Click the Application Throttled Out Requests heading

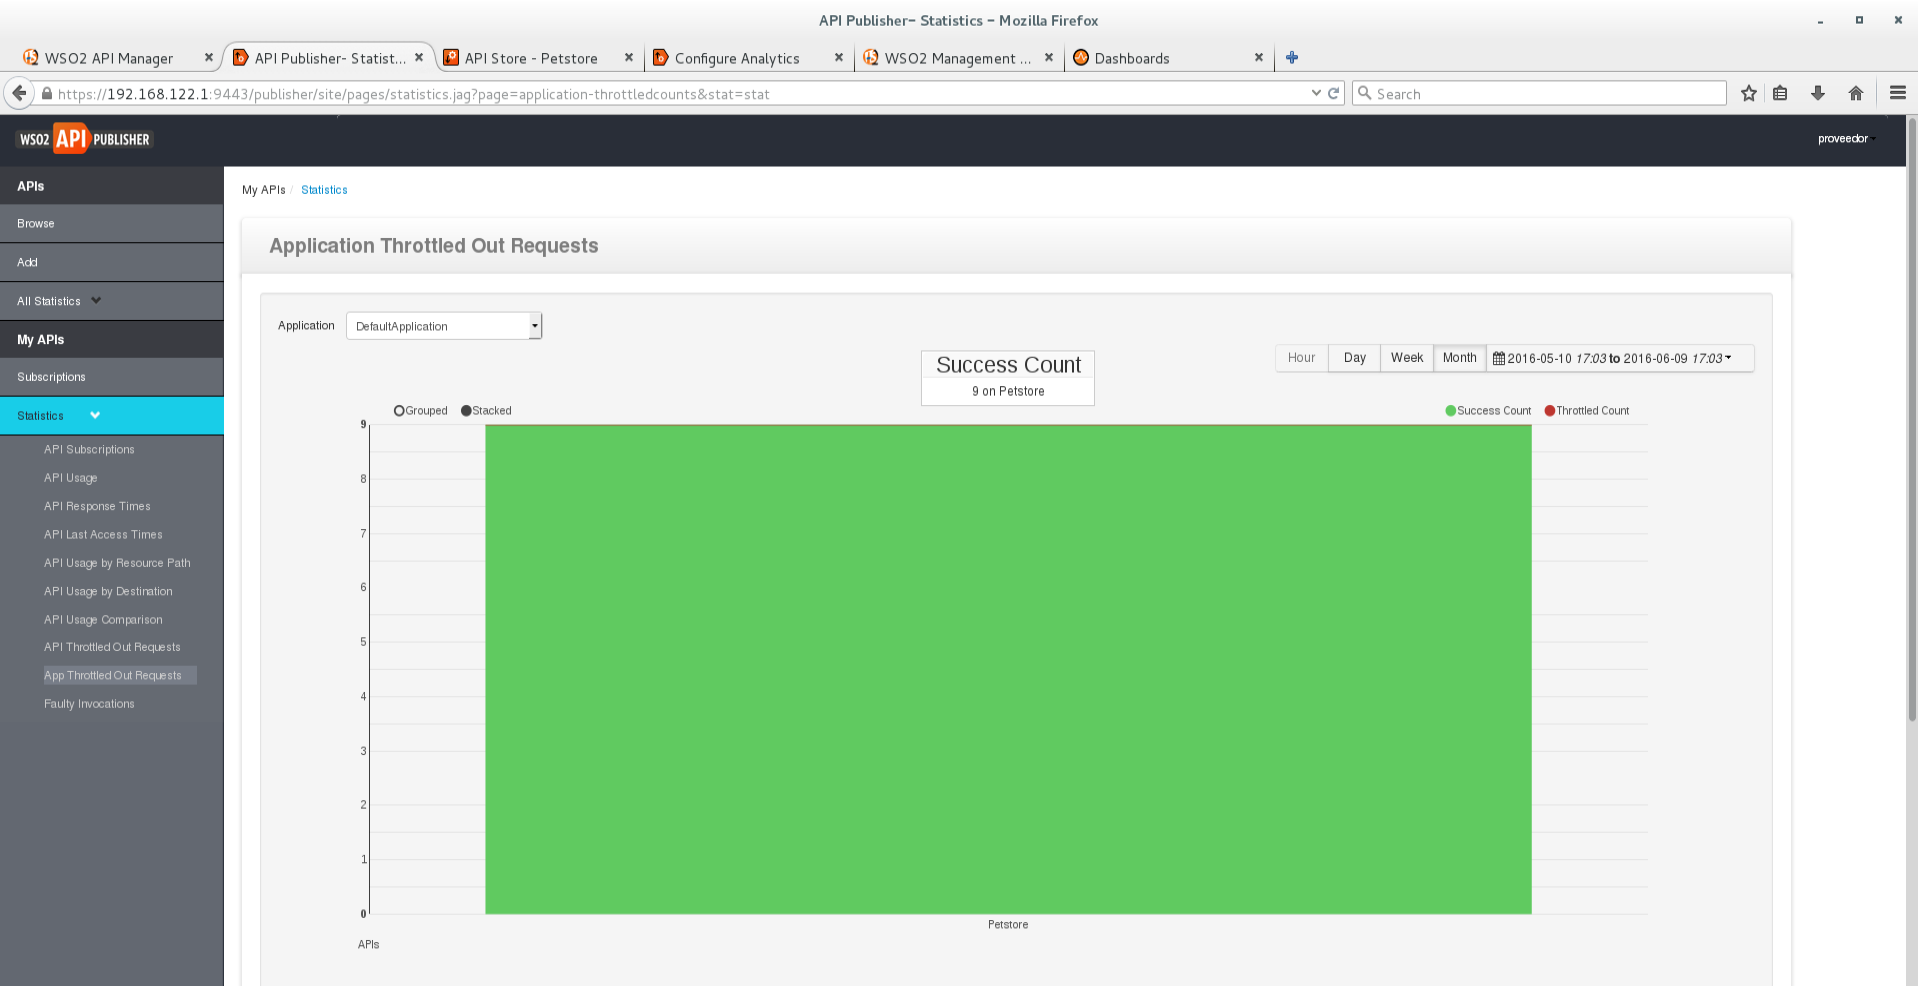click(x=434, y=246)
